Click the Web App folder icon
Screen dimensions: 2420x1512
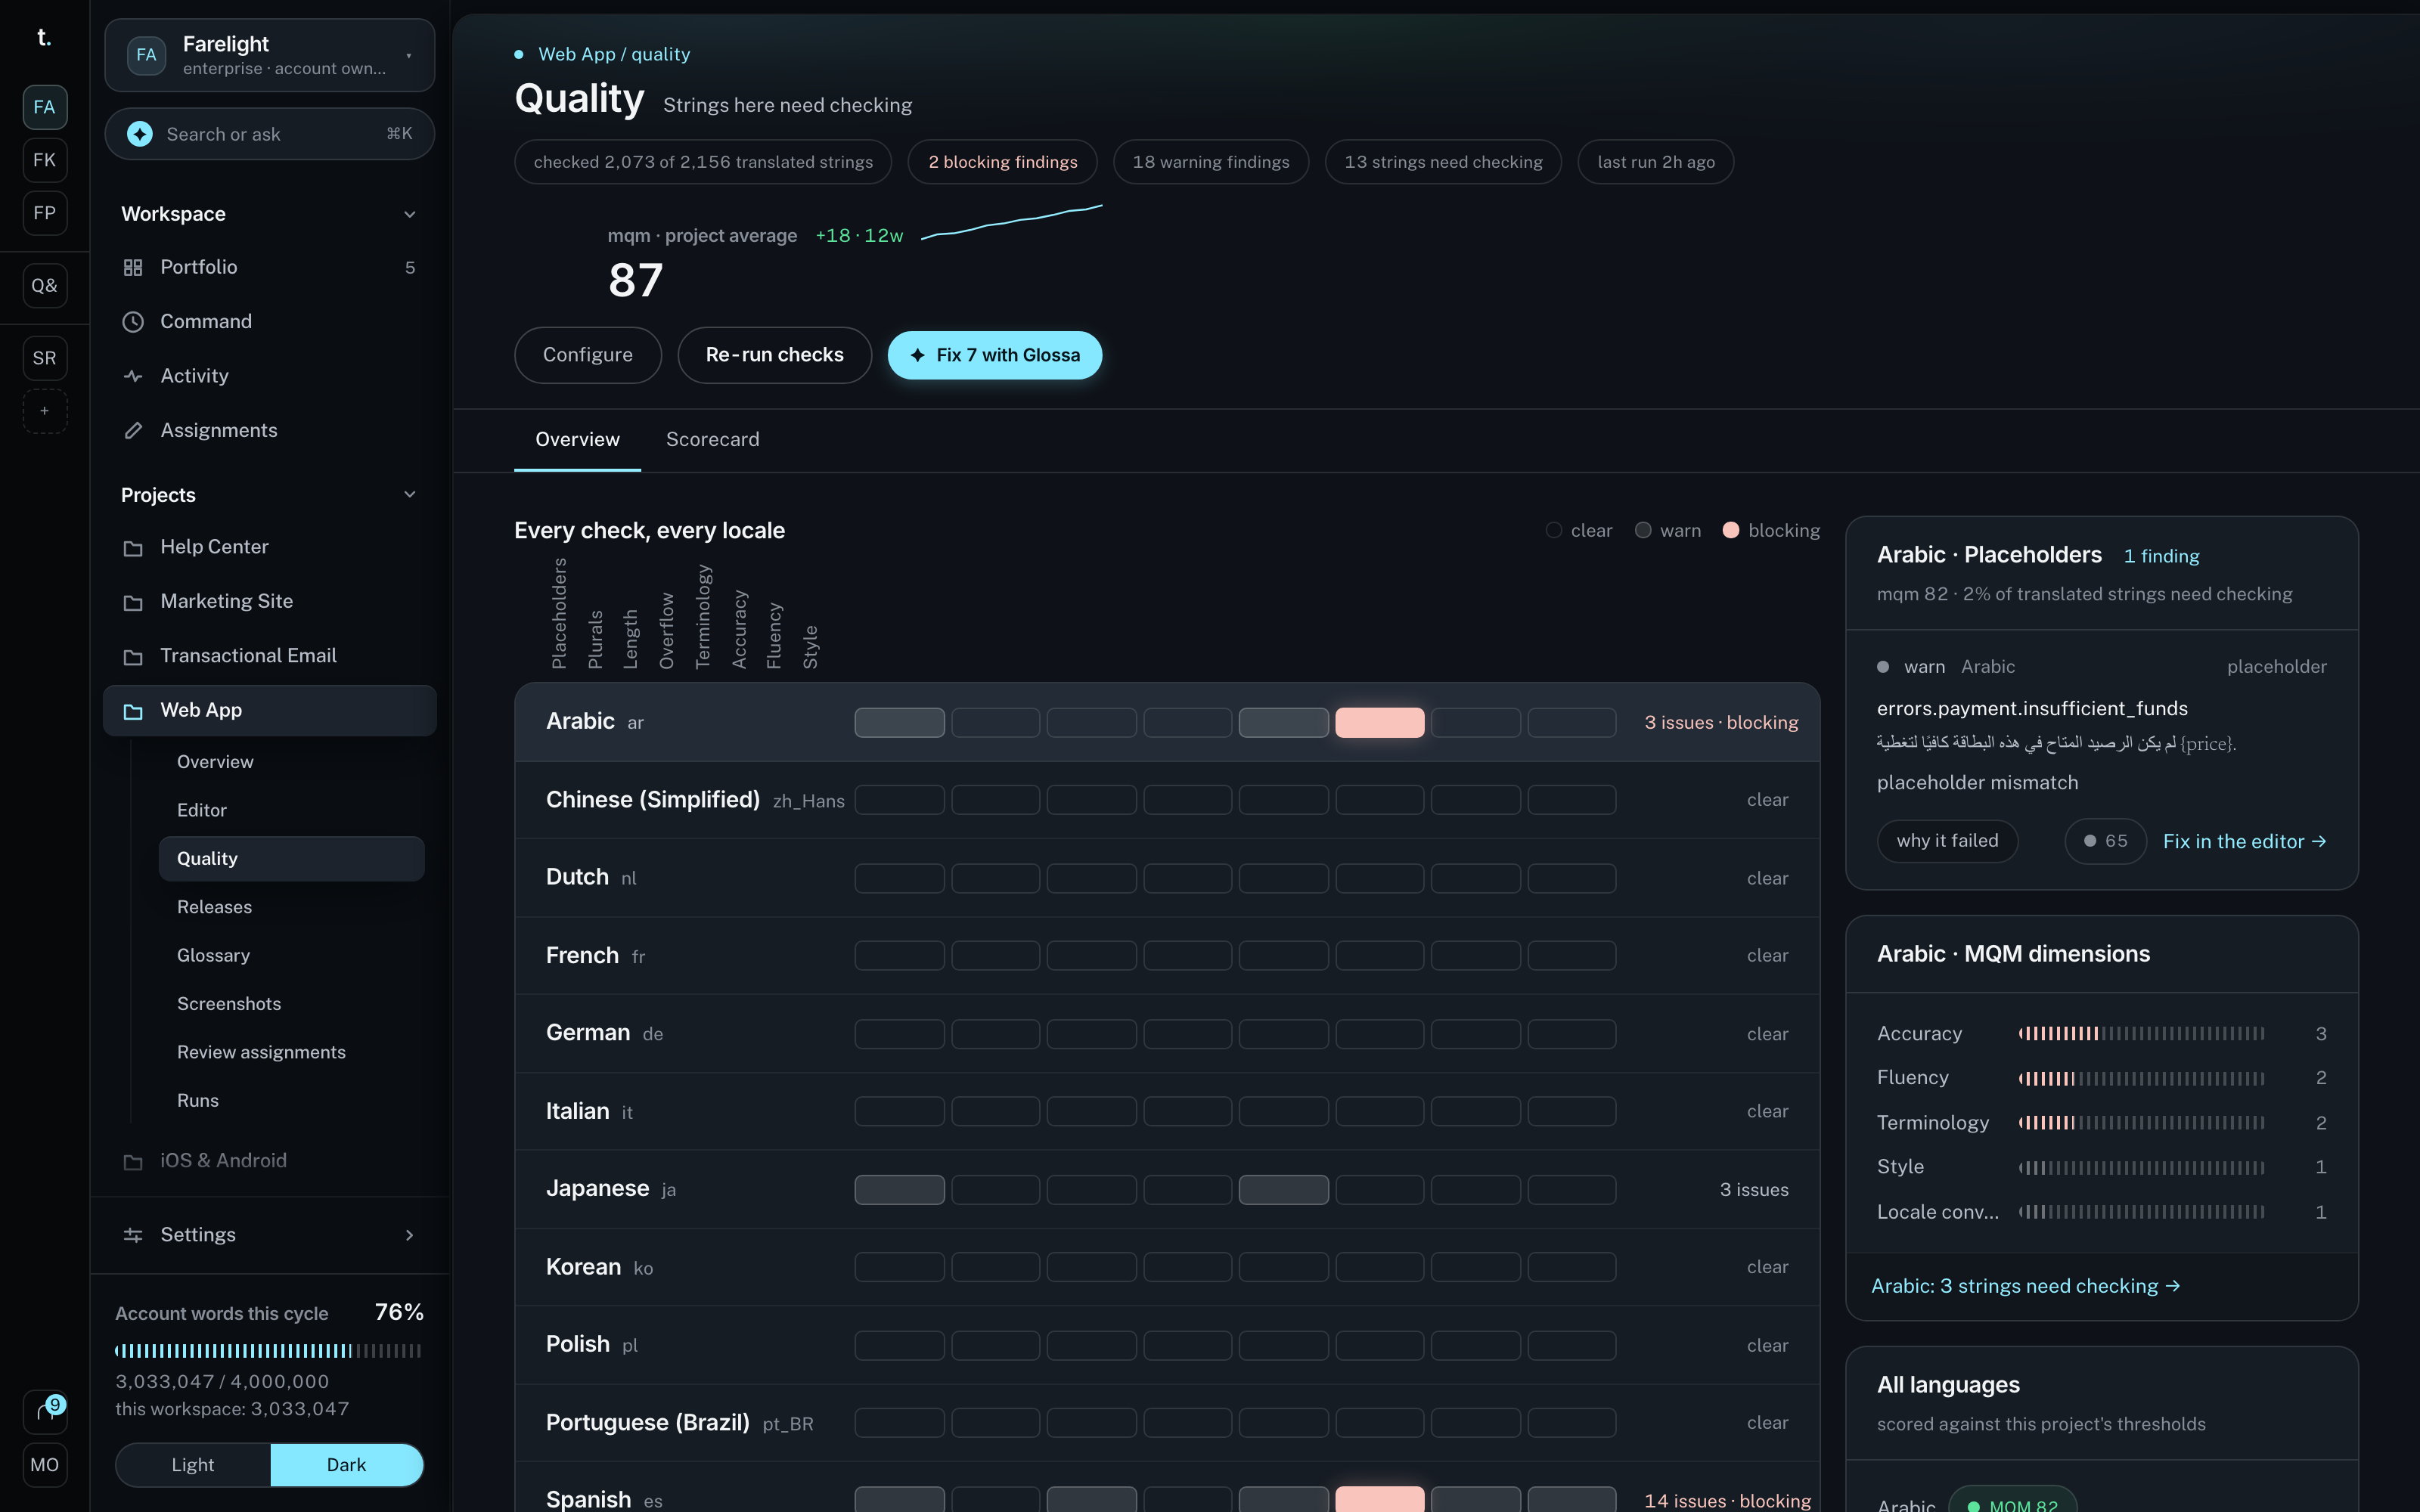pos(133,711)
